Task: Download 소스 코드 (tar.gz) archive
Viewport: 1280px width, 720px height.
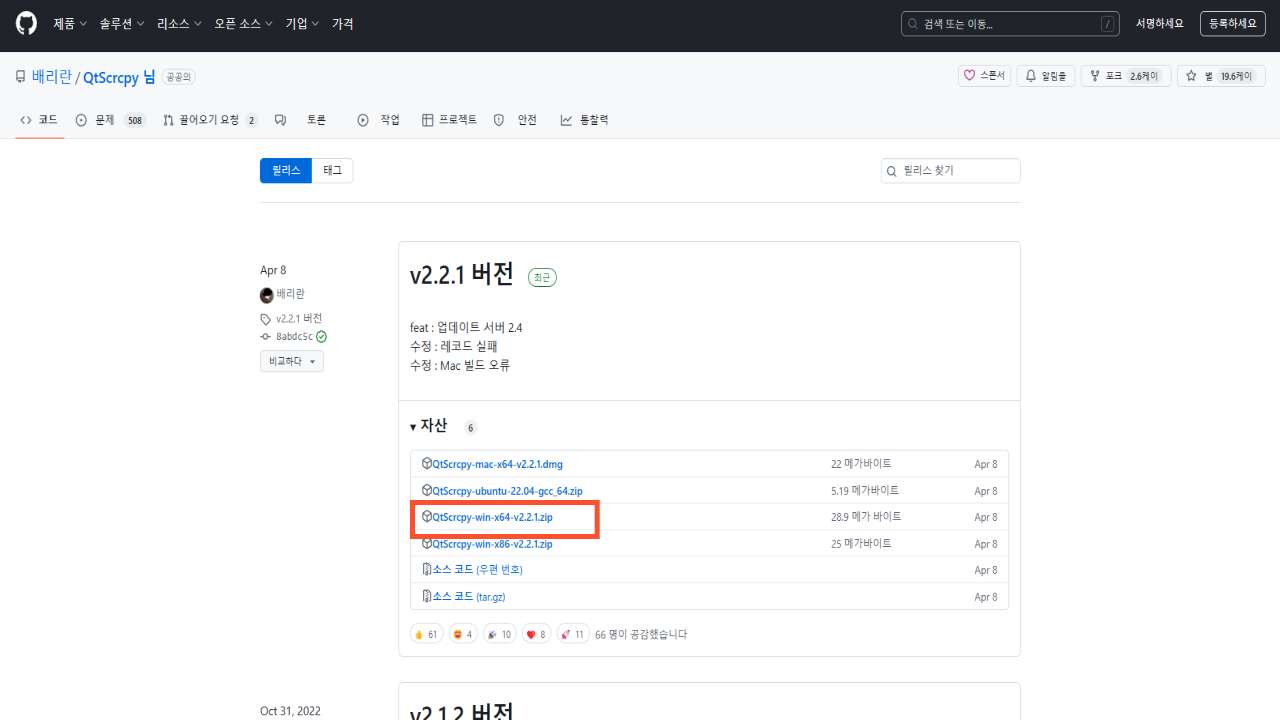Action: tap(469, 597)
